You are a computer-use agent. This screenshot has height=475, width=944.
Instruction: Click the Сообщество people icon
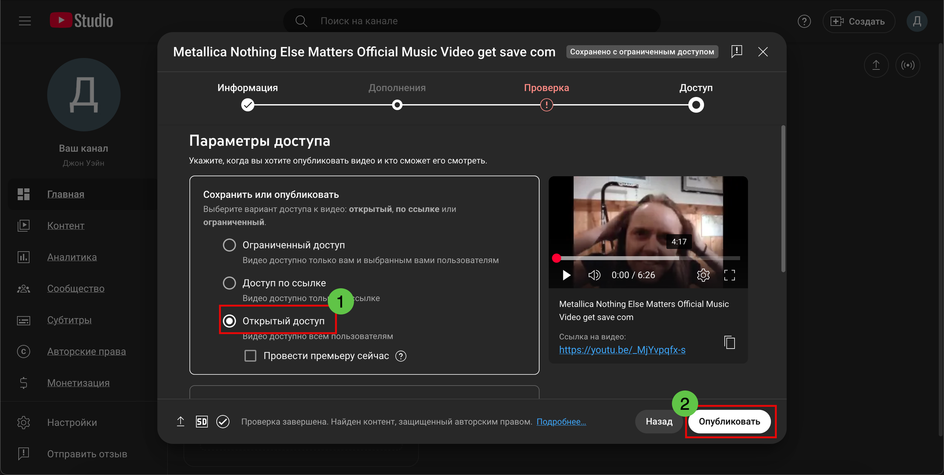coord(23,288)
